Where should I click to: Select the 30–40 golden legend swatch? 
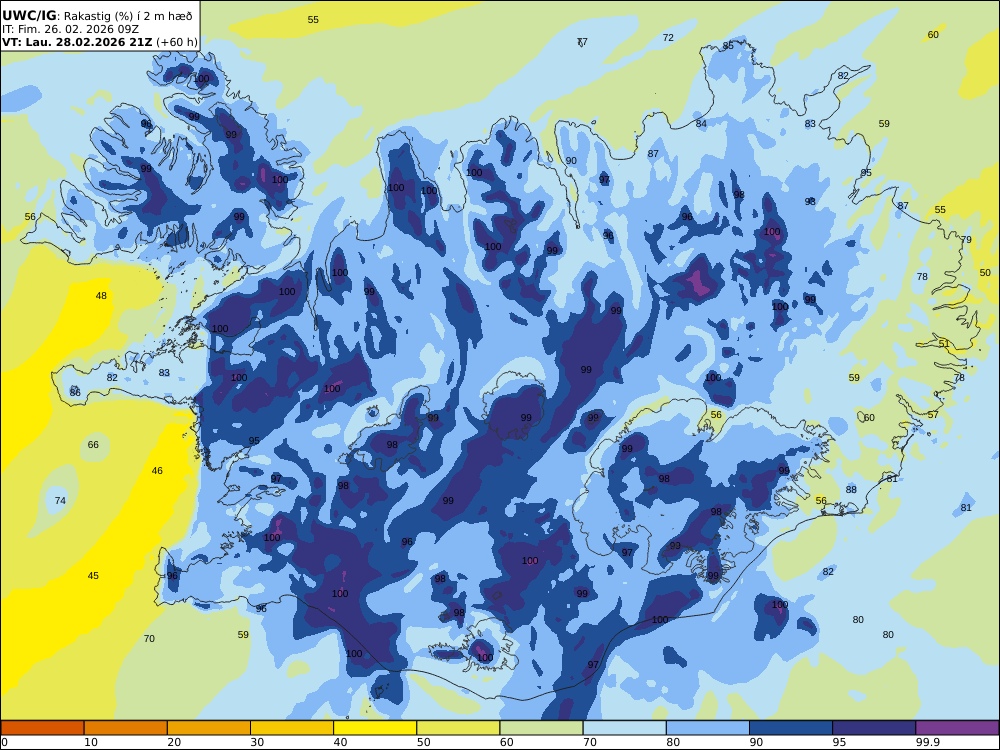[x=292, y=728]
